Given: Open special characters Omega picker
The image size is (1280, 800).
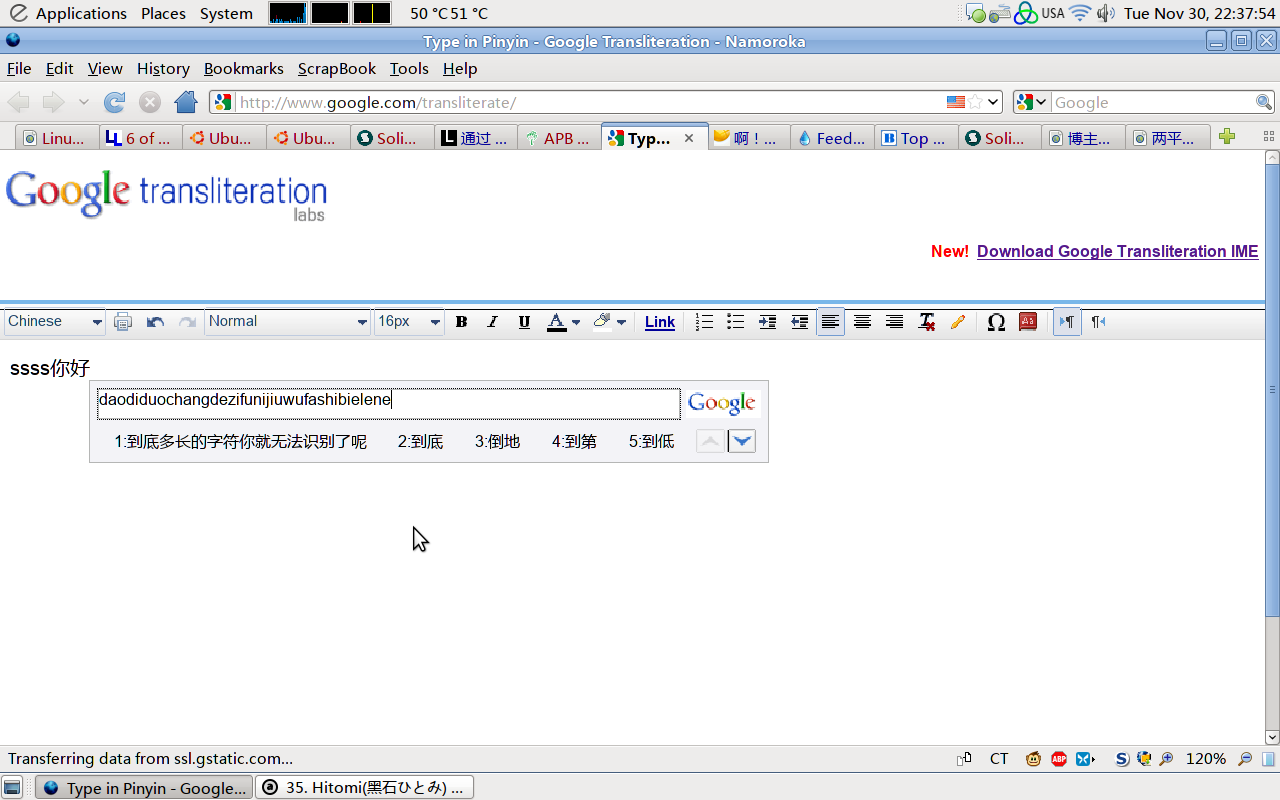Looking at the screenshot, I should pyautogui.click(x=996, y=322).
